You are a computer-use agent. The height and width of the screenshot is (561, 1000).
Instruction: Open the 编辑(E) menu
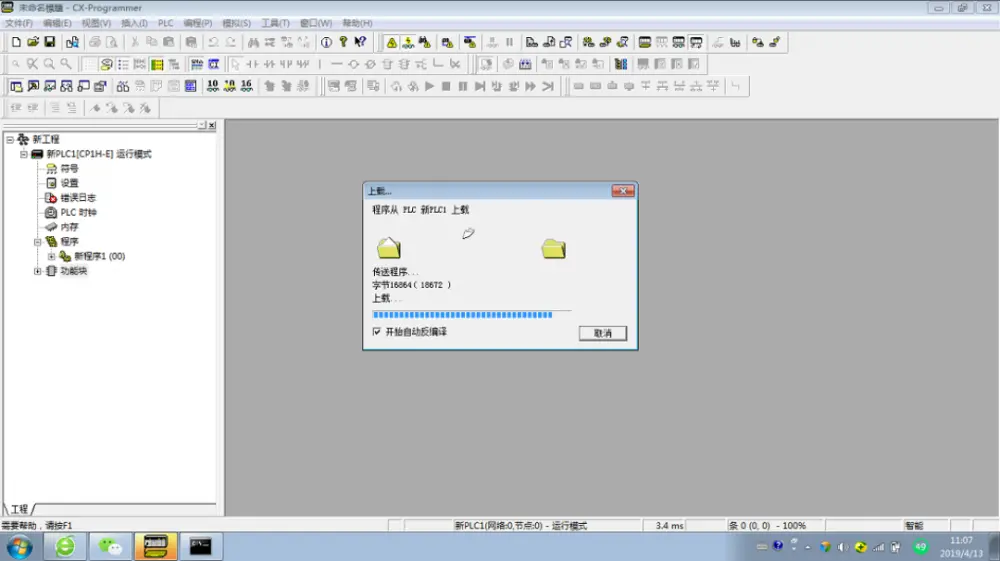click(57, 23)
